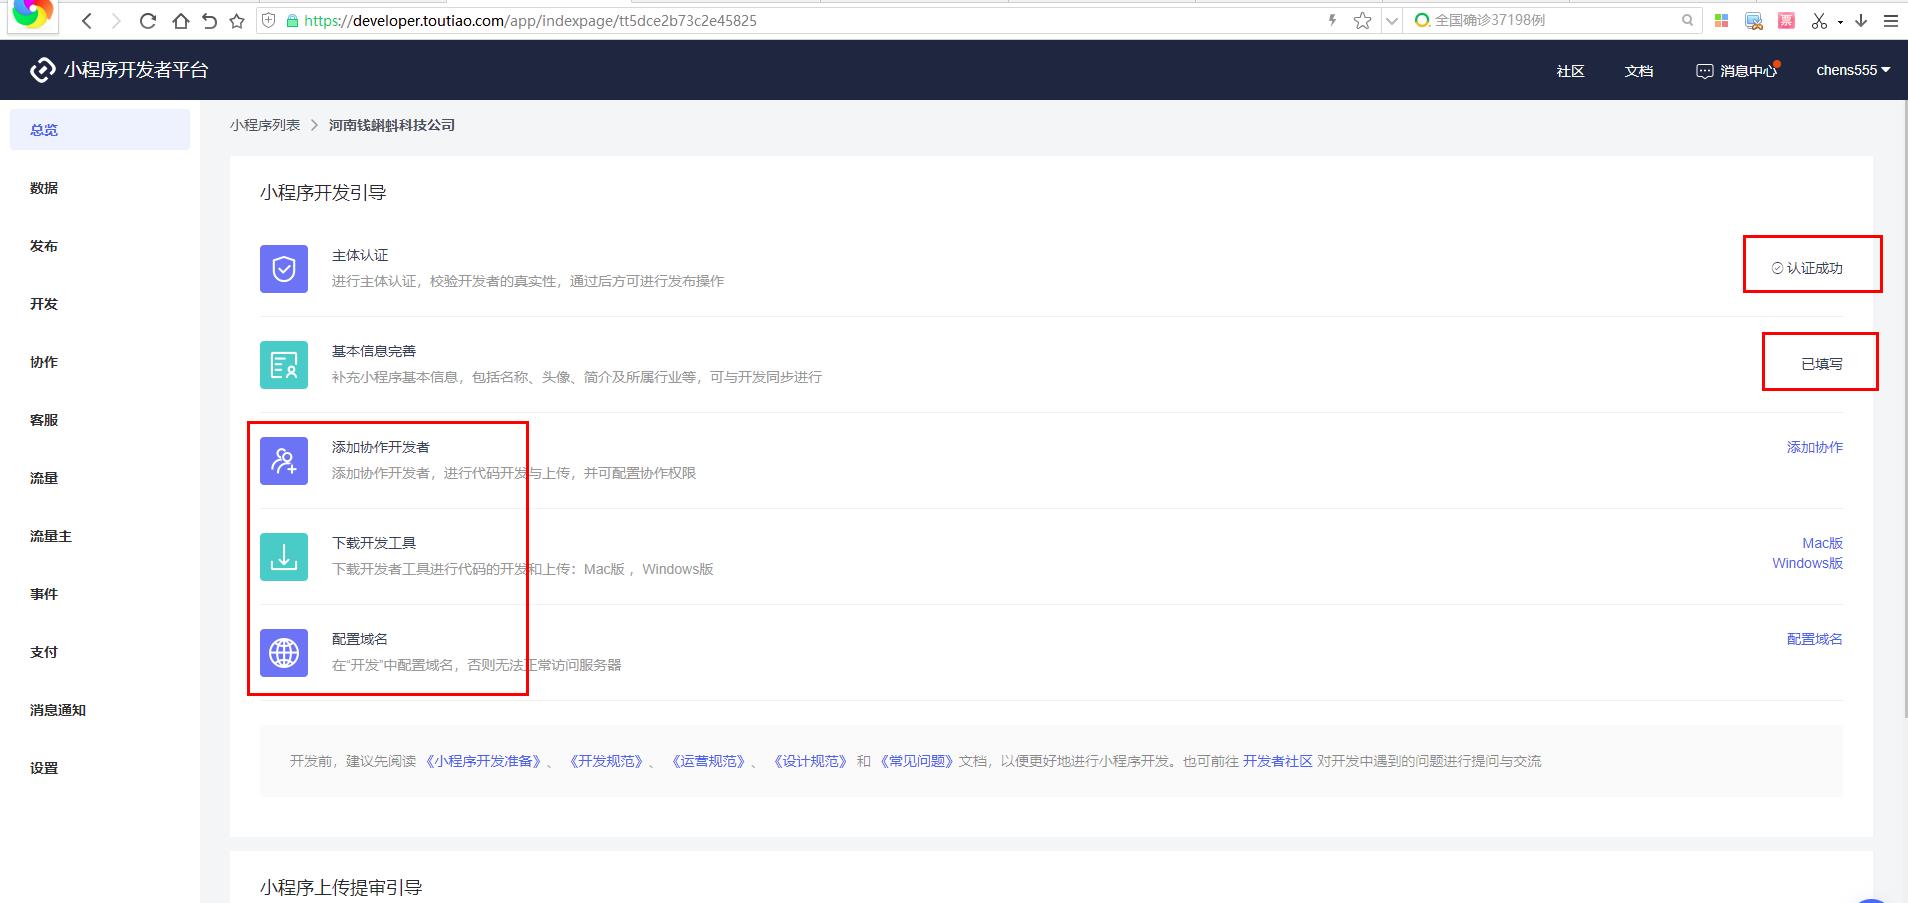Click the site security shield icon

[x=268, y=20]
